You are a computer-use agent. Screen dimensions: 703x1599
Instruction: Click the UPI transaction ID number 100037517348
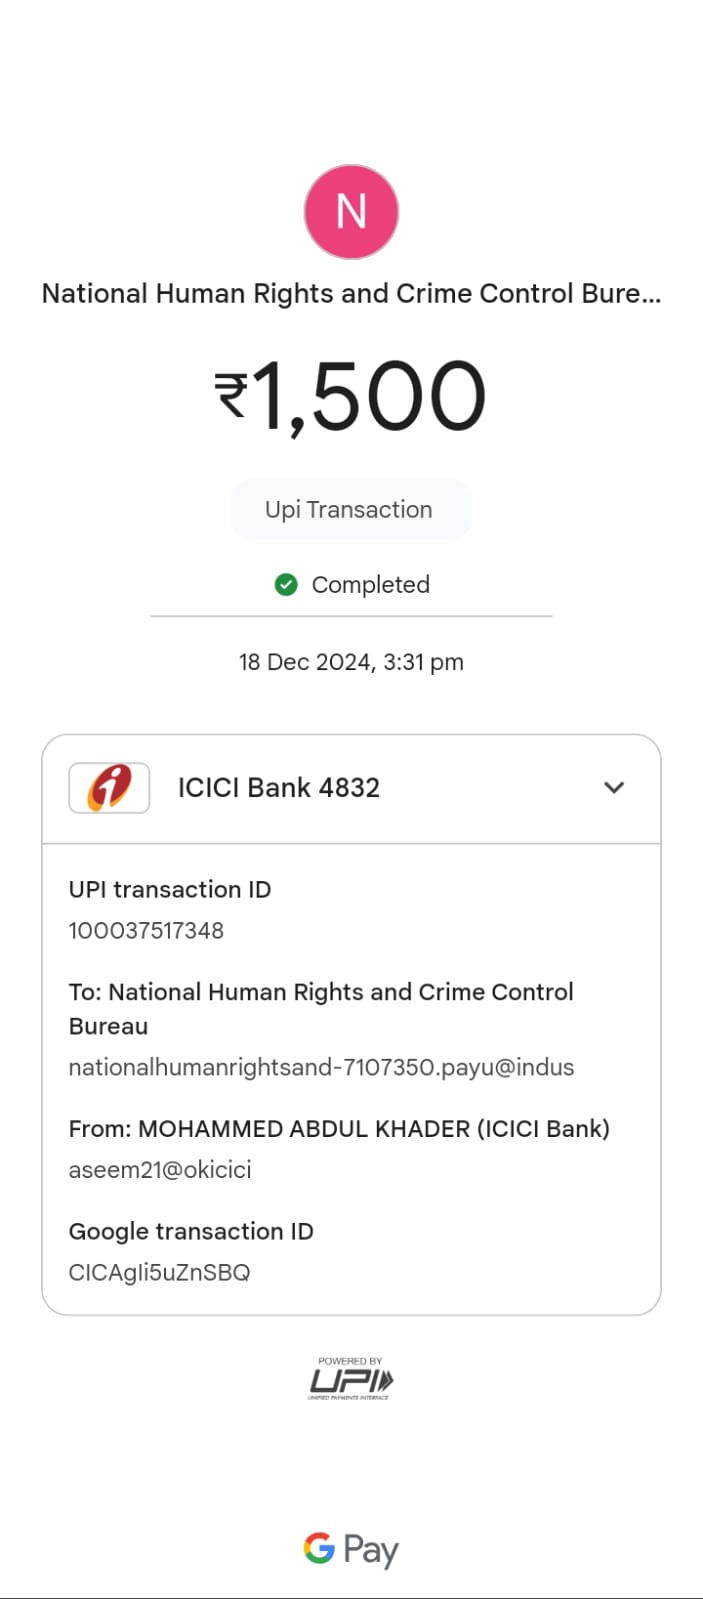pos(146,931)
